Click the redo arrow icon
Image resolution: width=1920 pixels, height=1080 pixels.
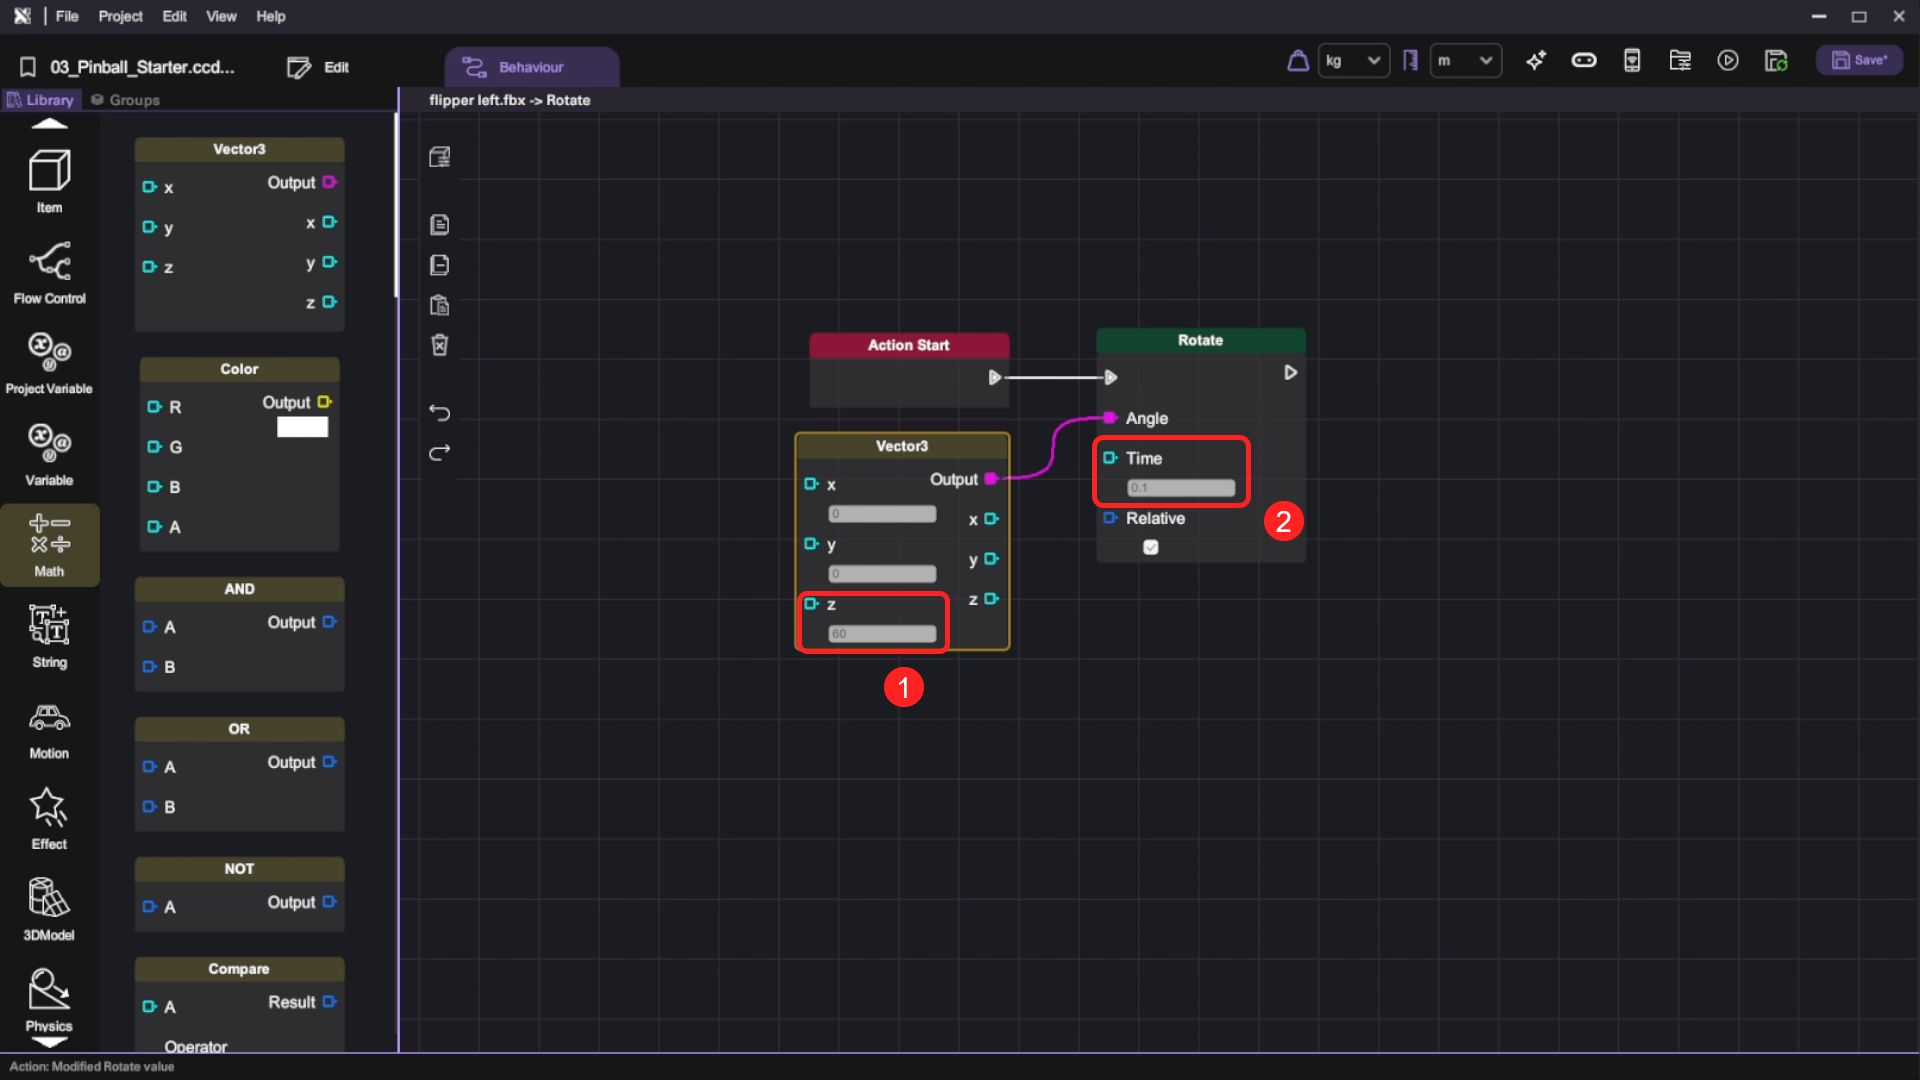[x=439, y=453]
